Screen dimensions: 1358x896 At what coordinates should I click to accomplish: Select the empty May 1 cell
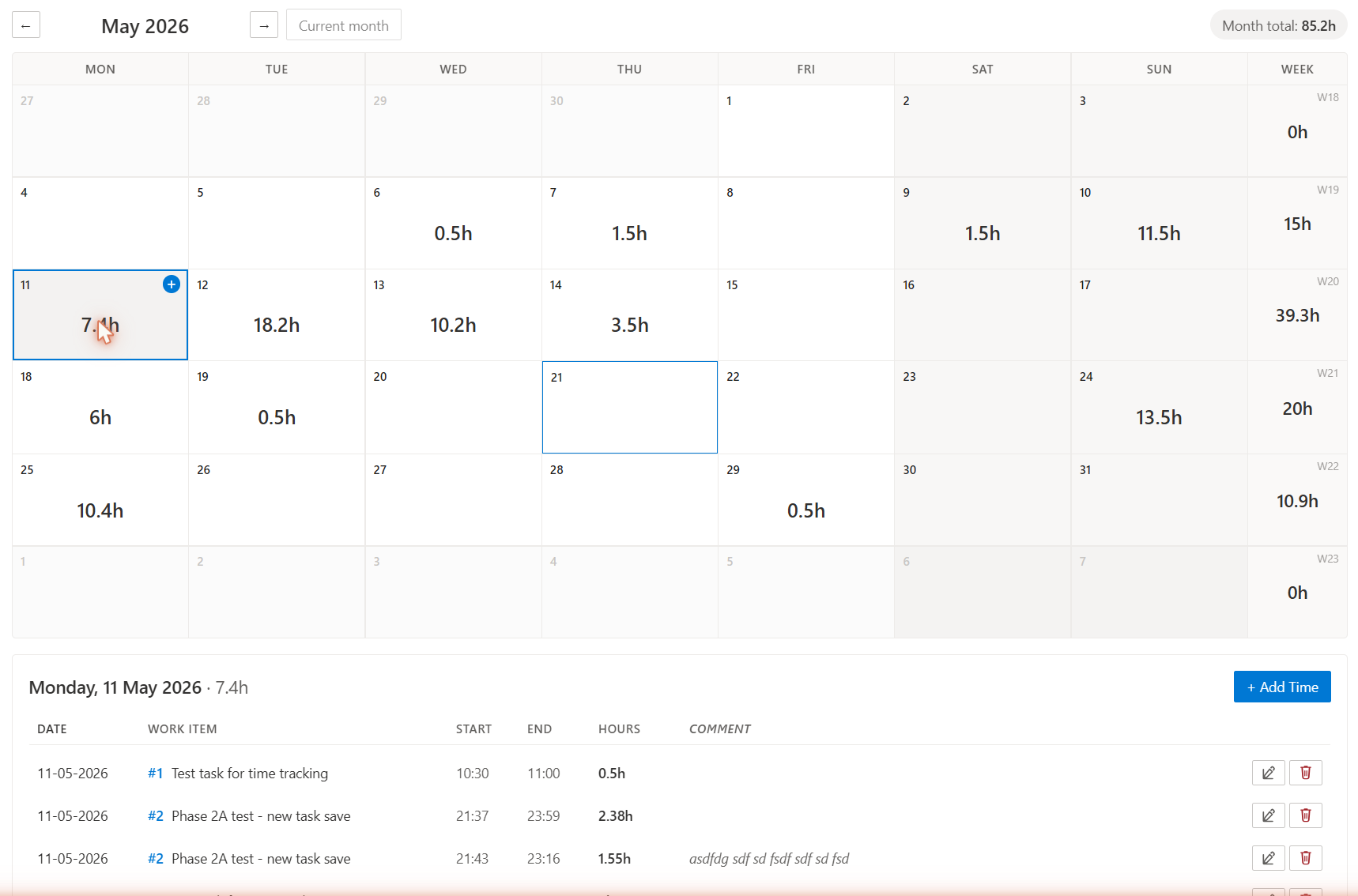806,131
